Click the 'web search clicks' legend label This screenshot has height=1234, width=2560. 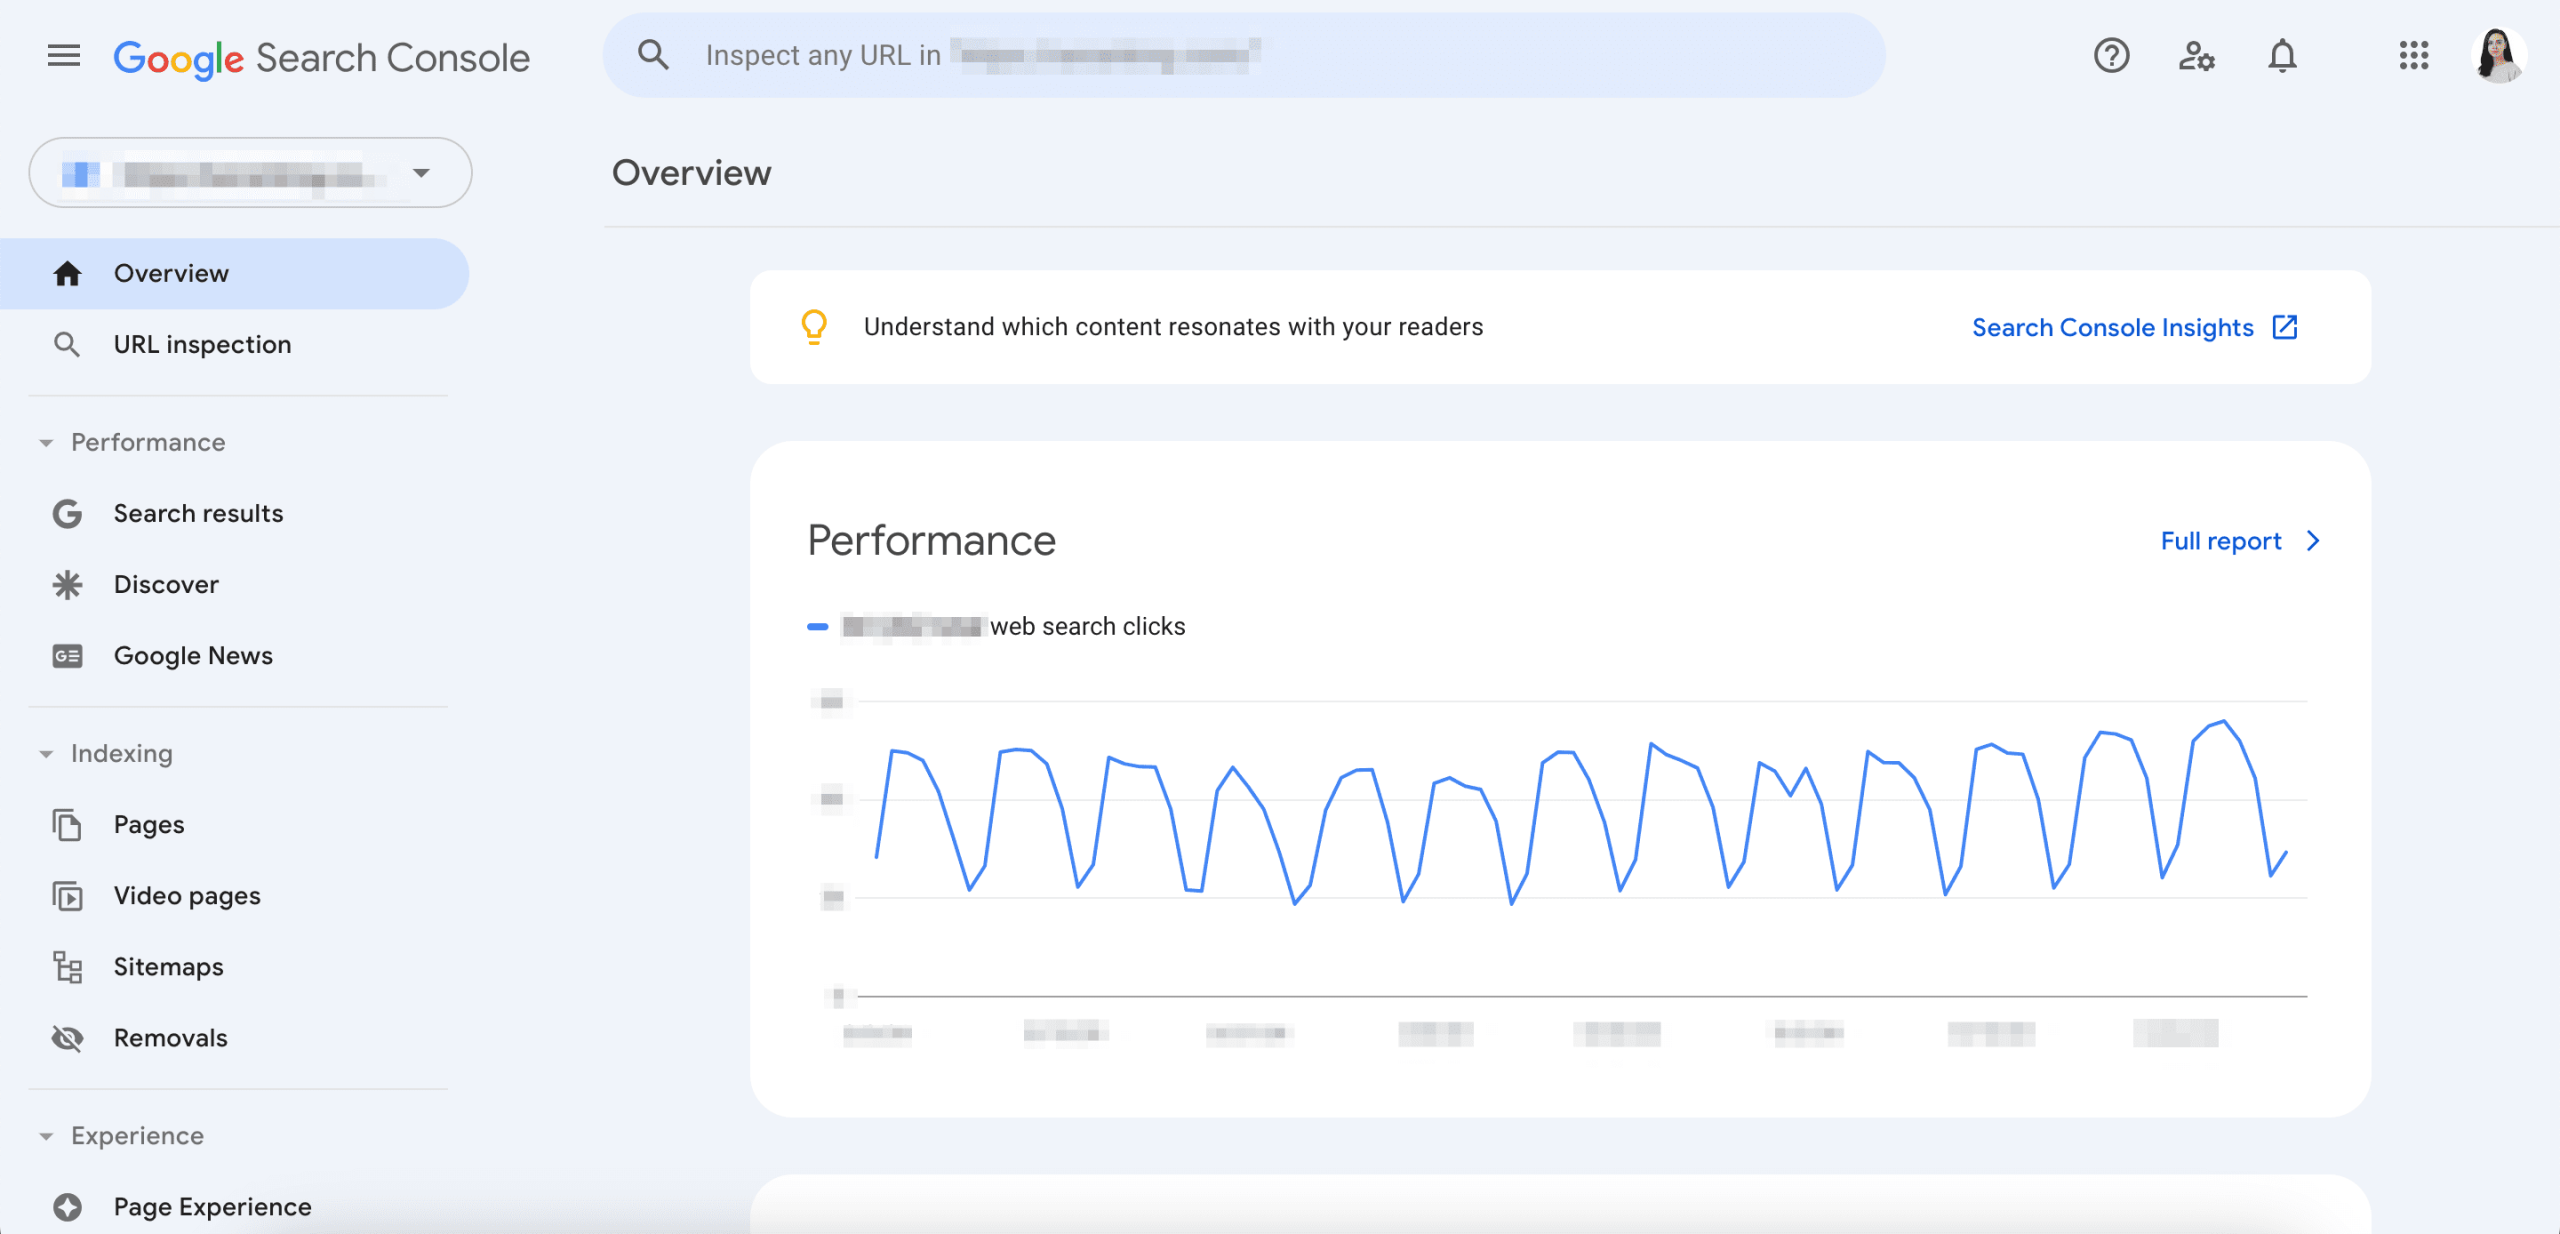point(1087,626)
